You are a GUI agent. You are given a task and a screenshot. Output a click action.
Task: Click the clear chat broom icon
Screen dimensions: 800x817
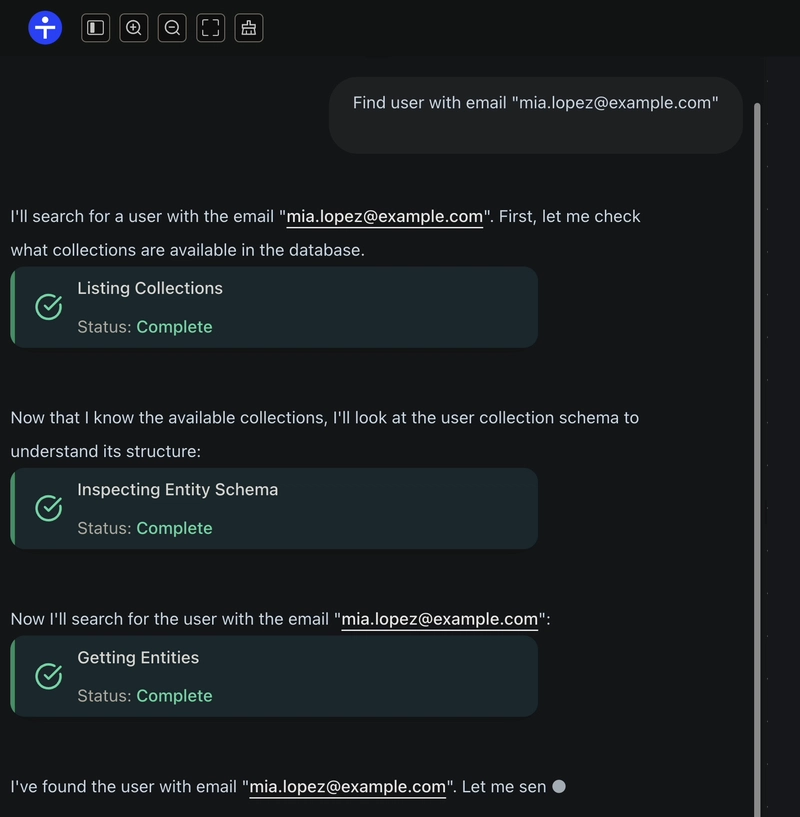click(249, 28)
